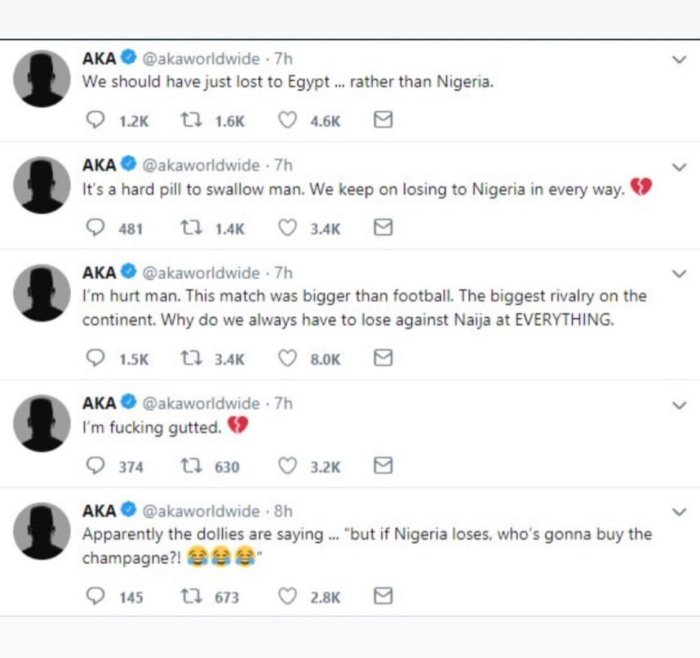Reply to the 'I'm hurt man' tweet
The image size is (700, 658).
click(x=97, y=358)
